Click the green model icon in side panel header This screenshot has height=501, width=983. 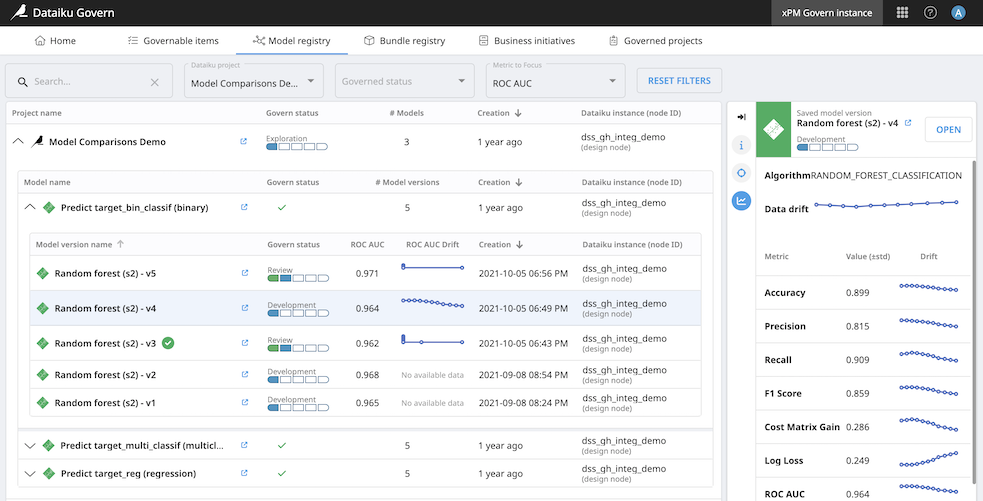click(774, 129)
